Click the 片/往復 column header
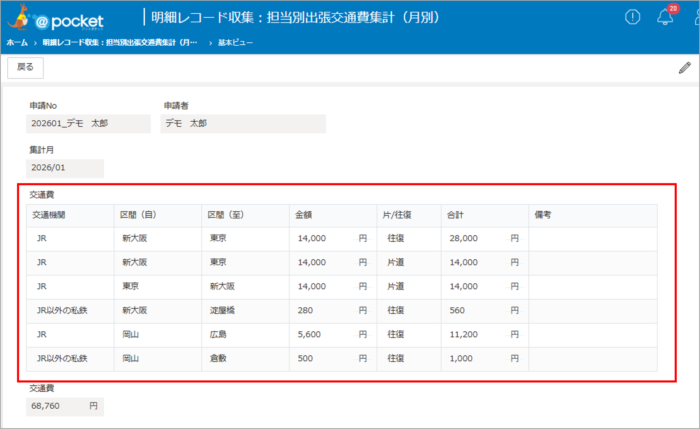The width and height of the screenshot is (700, 429). pos(409,216)
